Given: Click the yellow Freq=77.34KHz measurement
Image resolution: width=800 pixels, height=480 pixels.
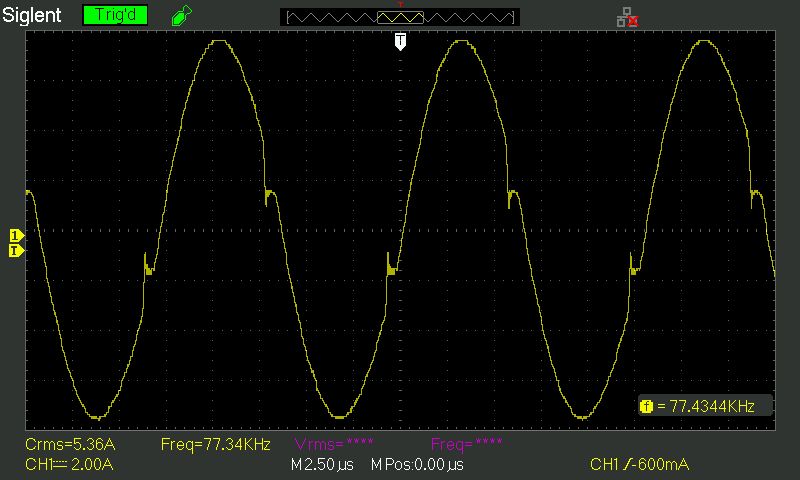Looking at the screenshot, I should (x=215, y=444).
